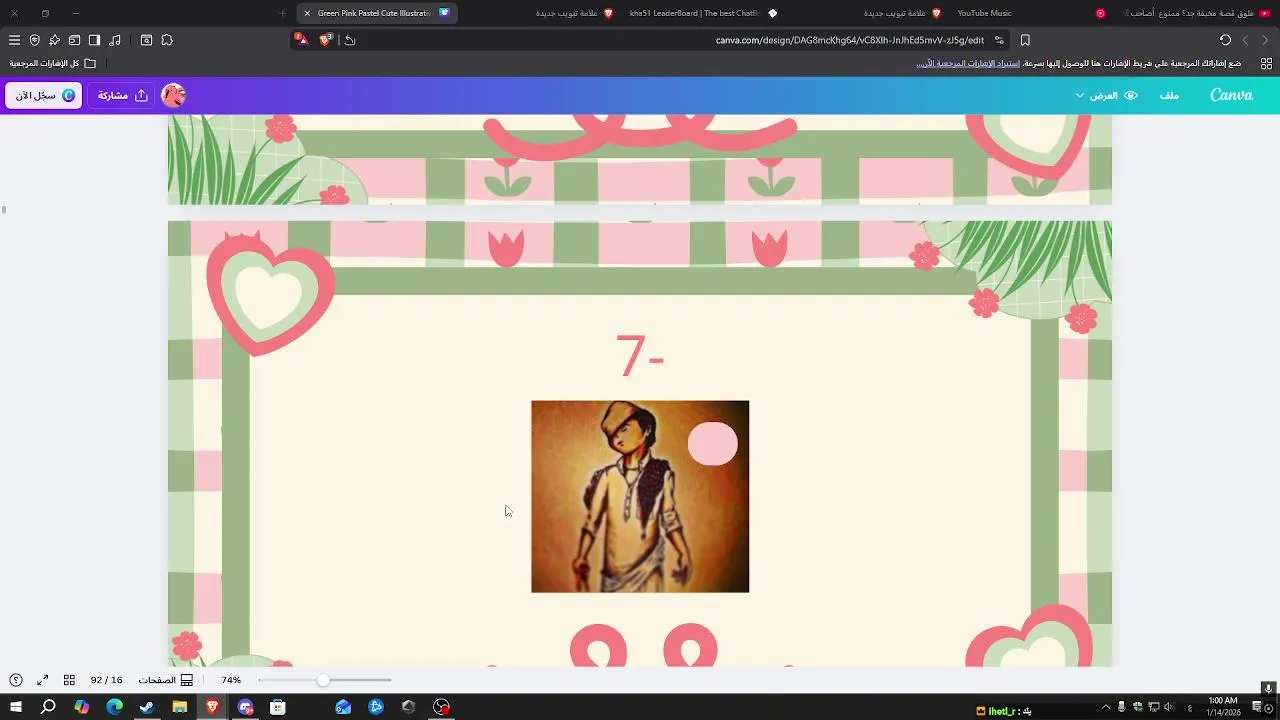Open Steam from the taskbar
Image resolution: width=1280 pixels, height=720 pixels.
coord(147,707)
